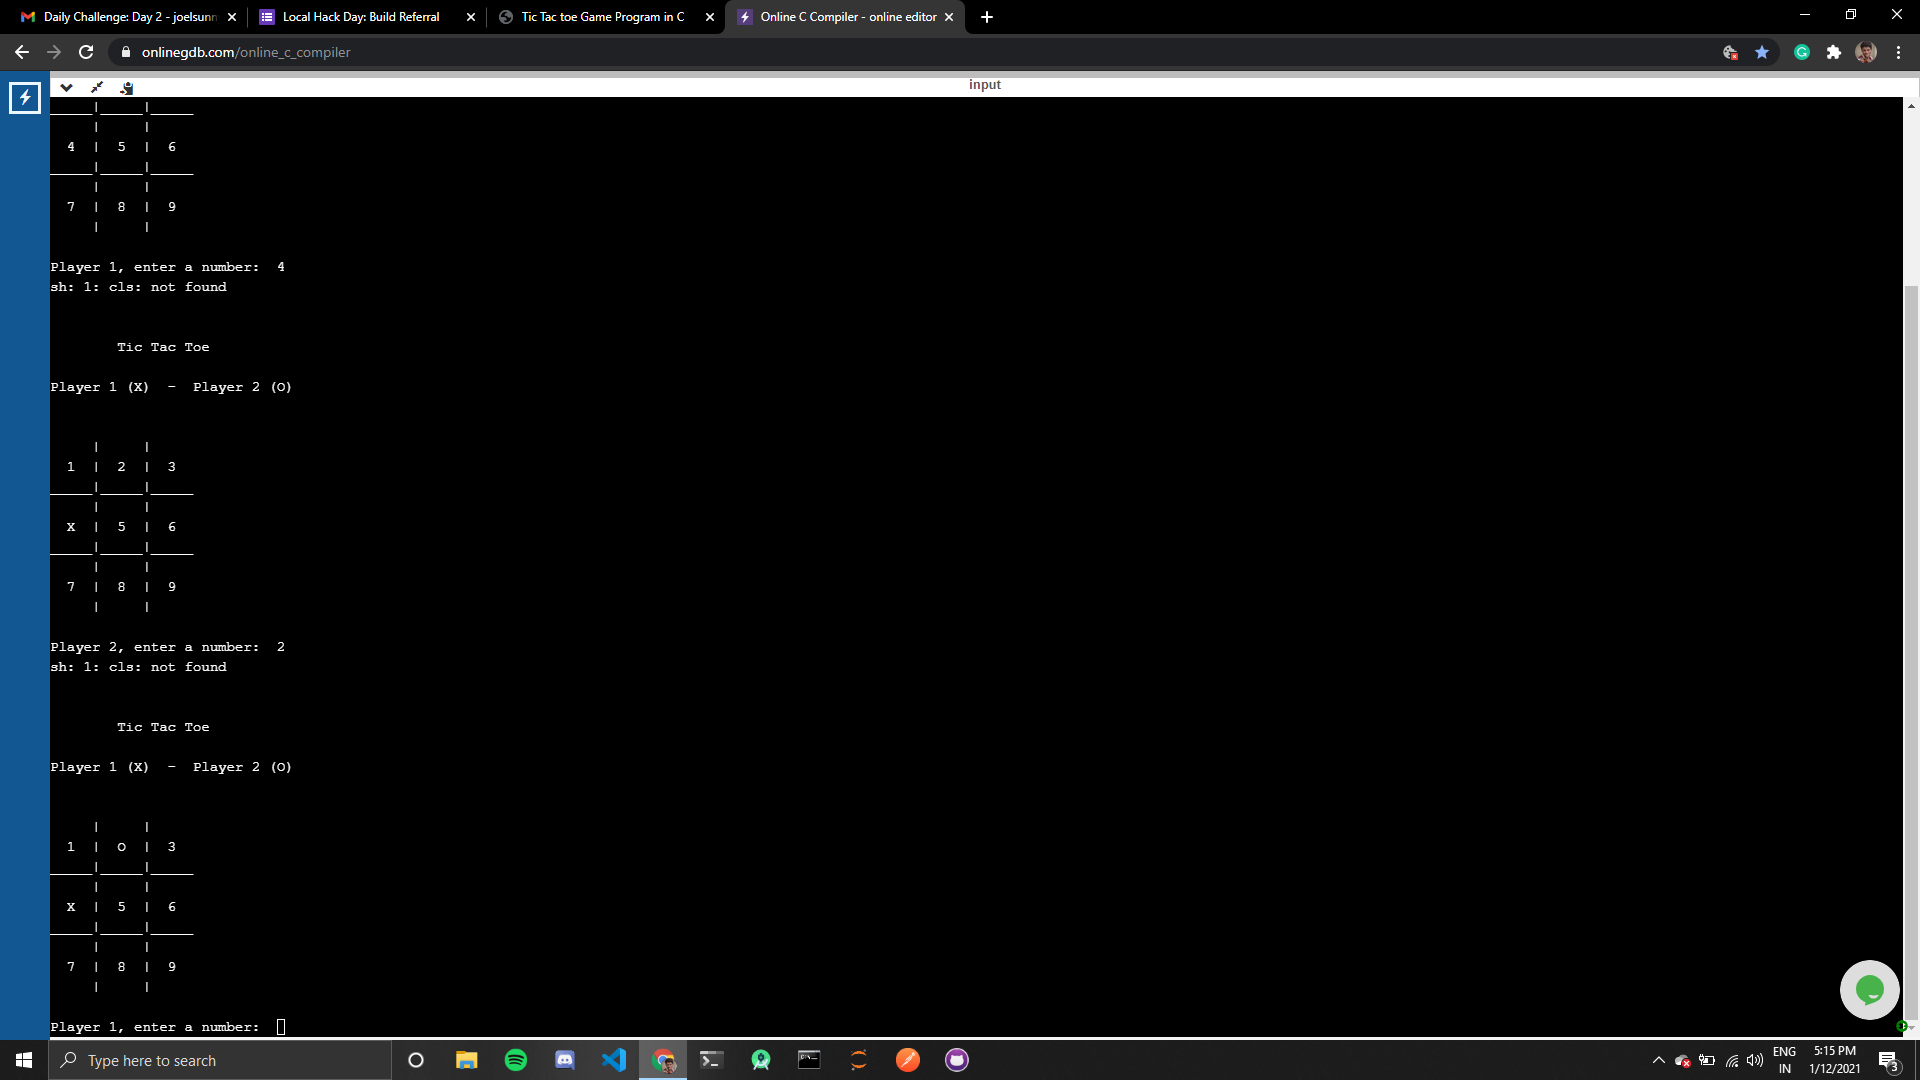Open the Chrome three-dot menu
This screenshot has height=1080, width=1920.
click(x=1898, y=52)
